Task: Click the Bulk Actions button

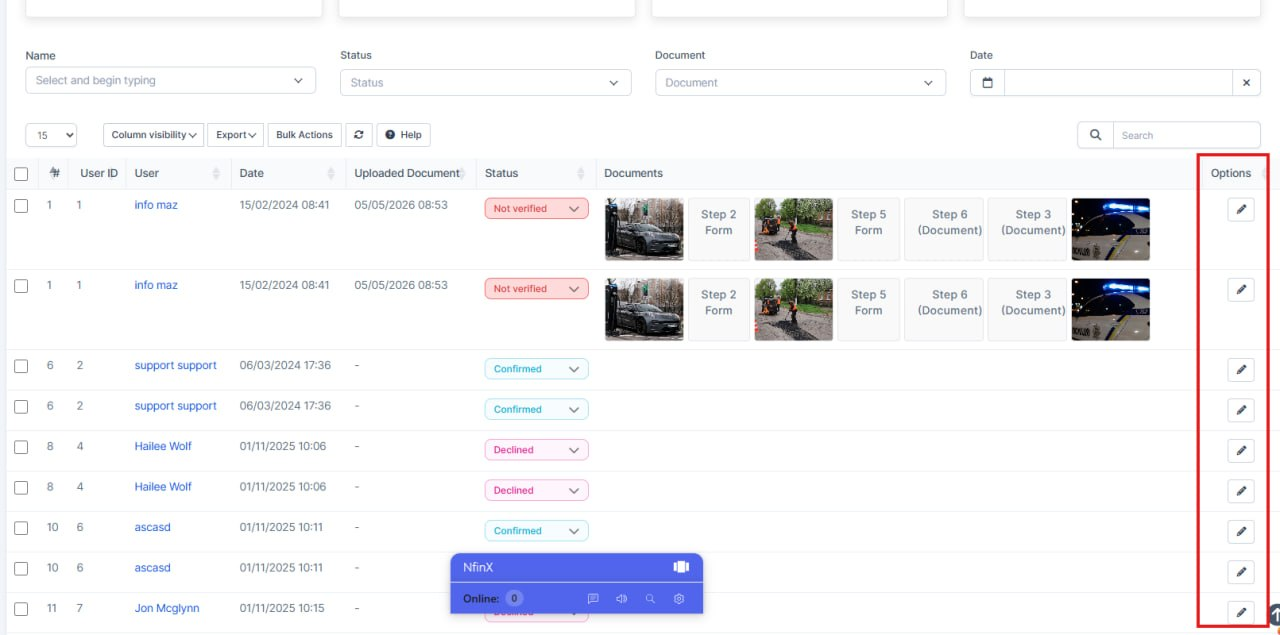Action: (x=305, y=135)
